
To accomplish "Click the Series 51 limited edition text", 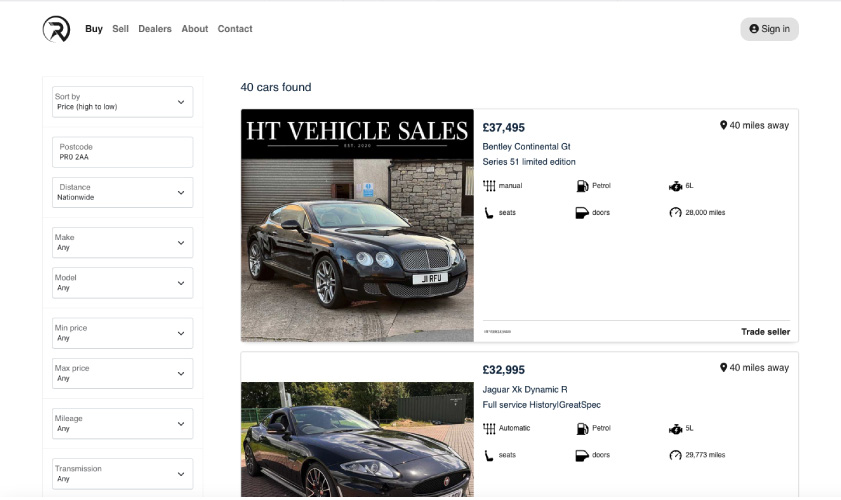I will (x=529, y=161).
